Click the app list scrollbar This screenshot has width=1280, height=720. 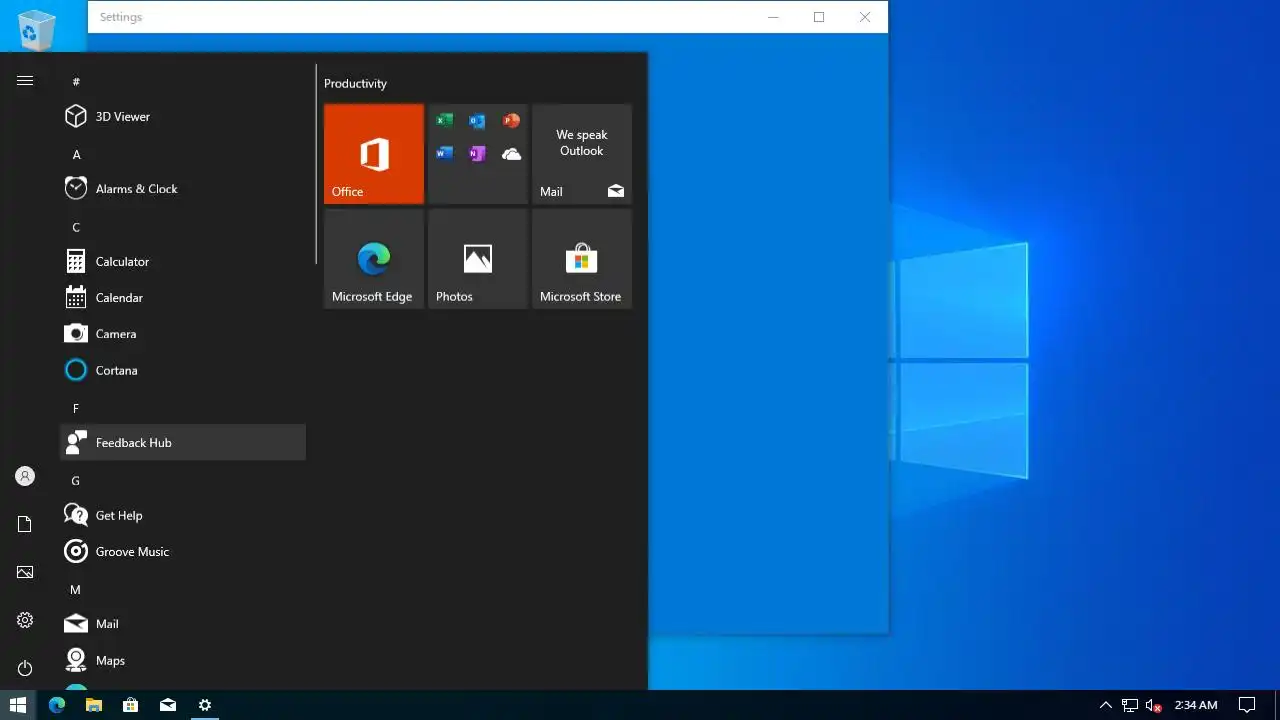pos(316,164)
